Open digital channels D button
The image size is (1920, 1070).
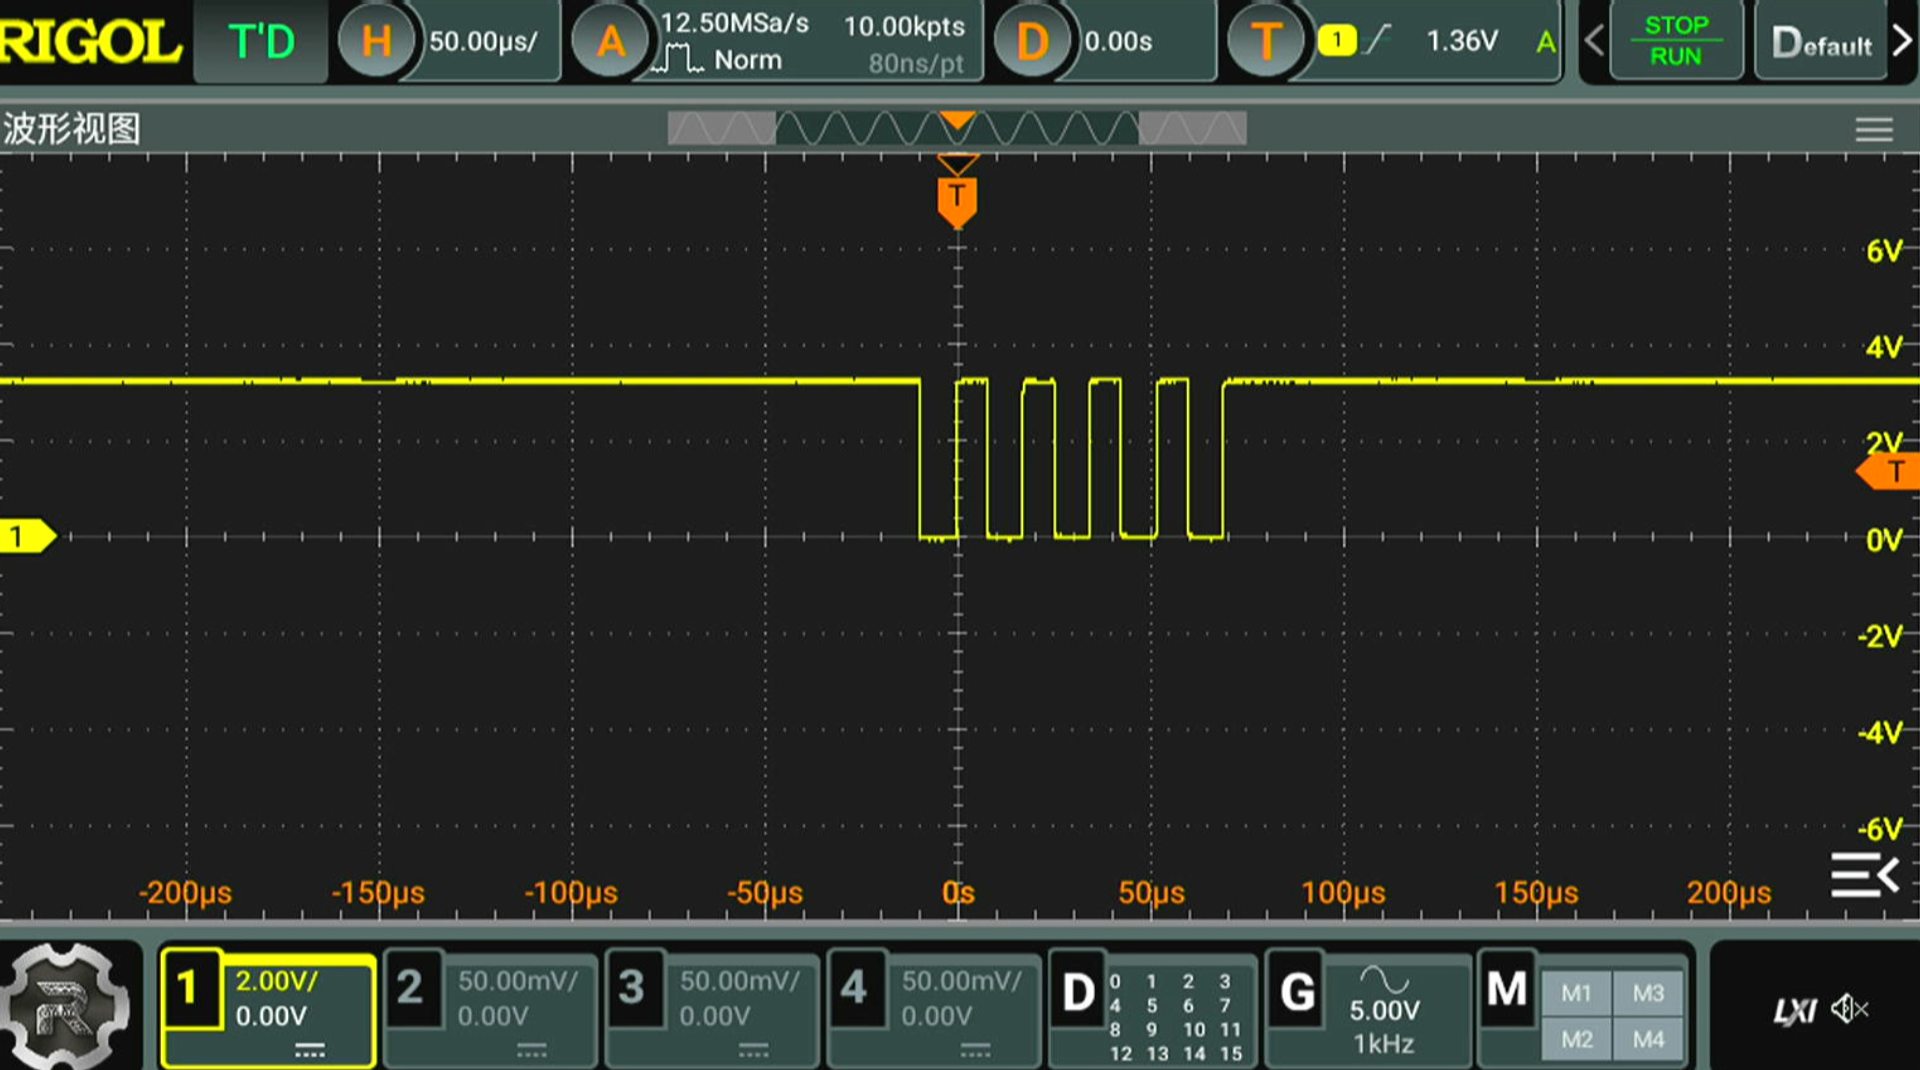click(1078, 992)
